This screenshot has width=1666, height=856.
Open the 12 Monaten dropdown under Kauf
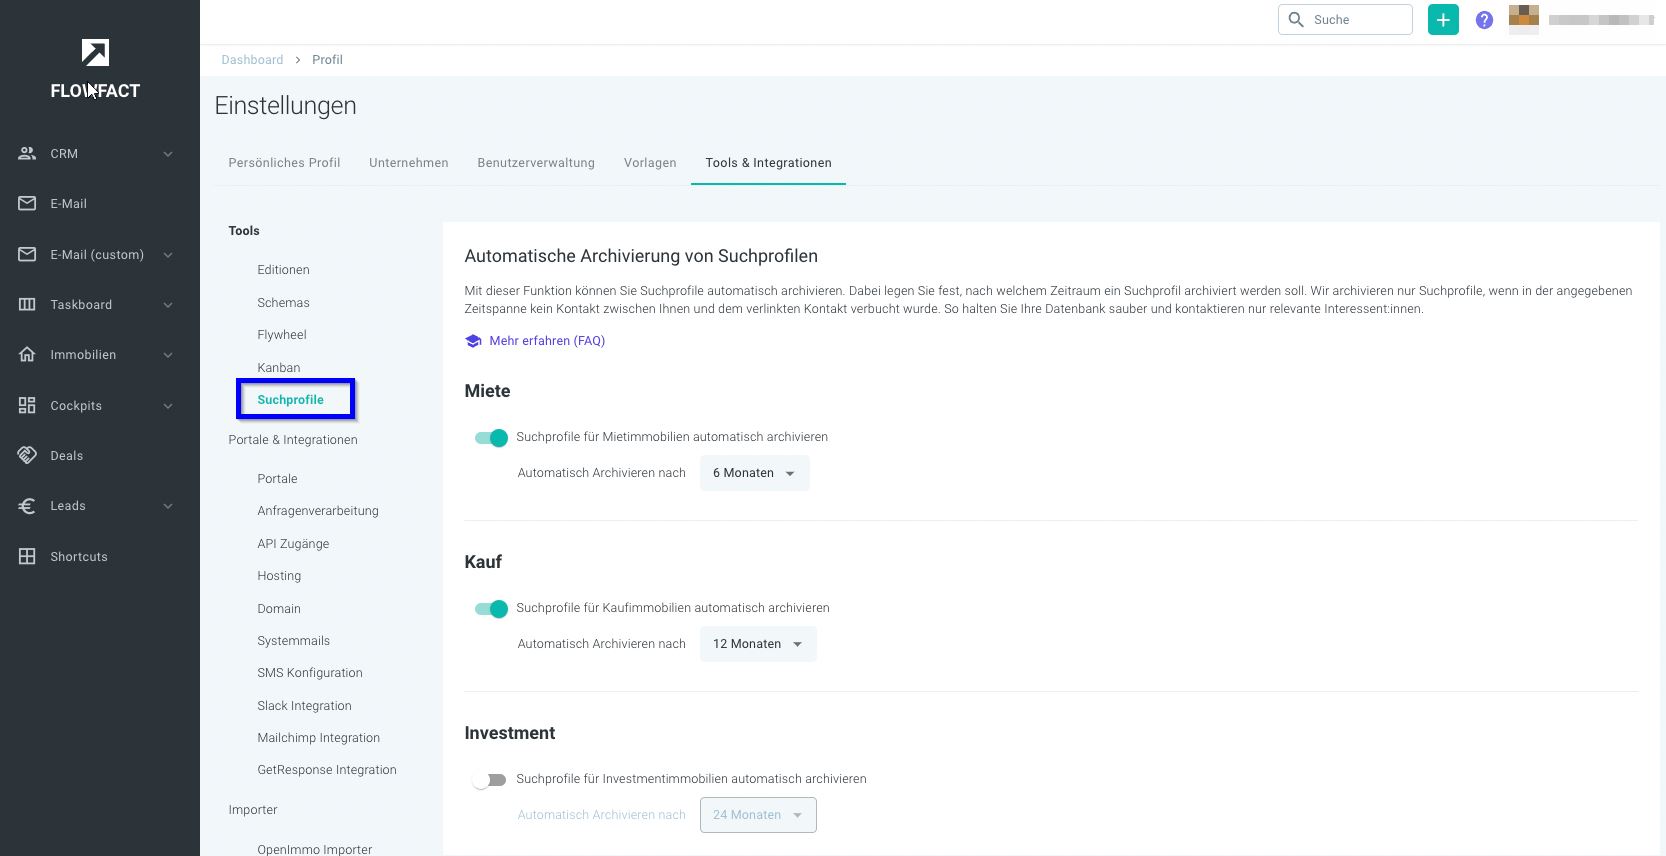pos(757,644)
